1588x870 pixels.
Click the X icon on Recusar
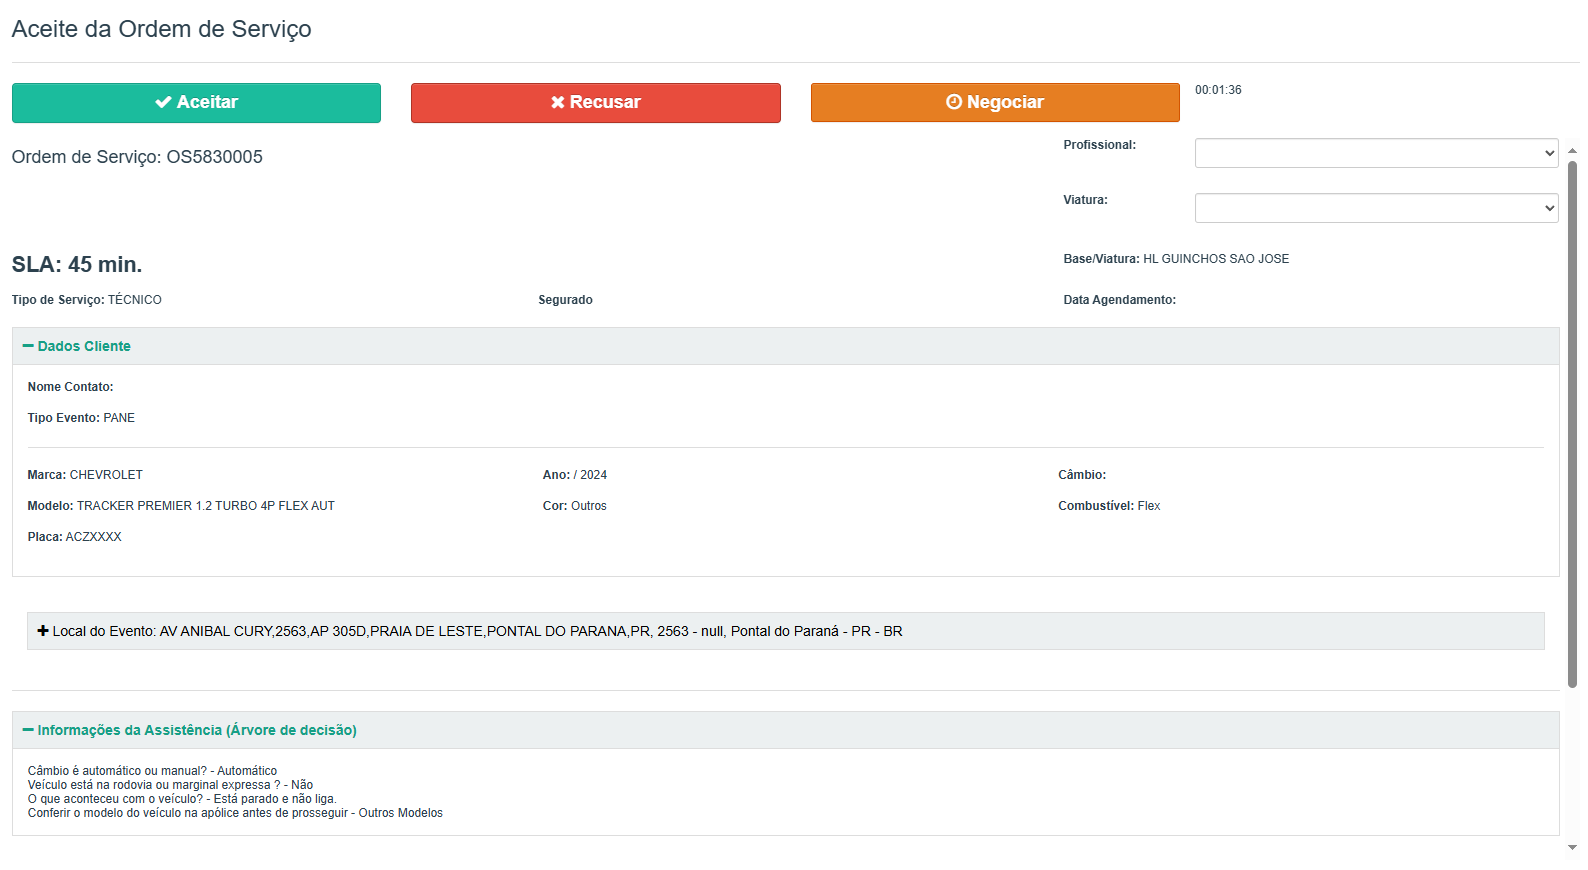point(558,102)
